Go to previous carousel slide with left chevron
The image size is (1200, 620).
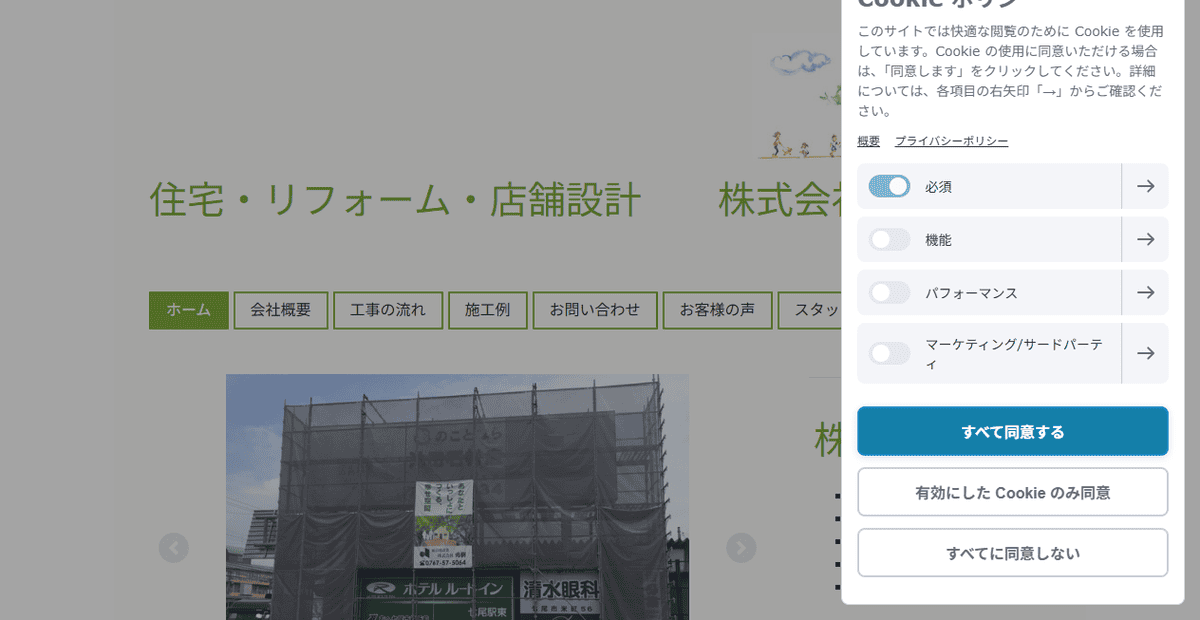coord(174,548)
